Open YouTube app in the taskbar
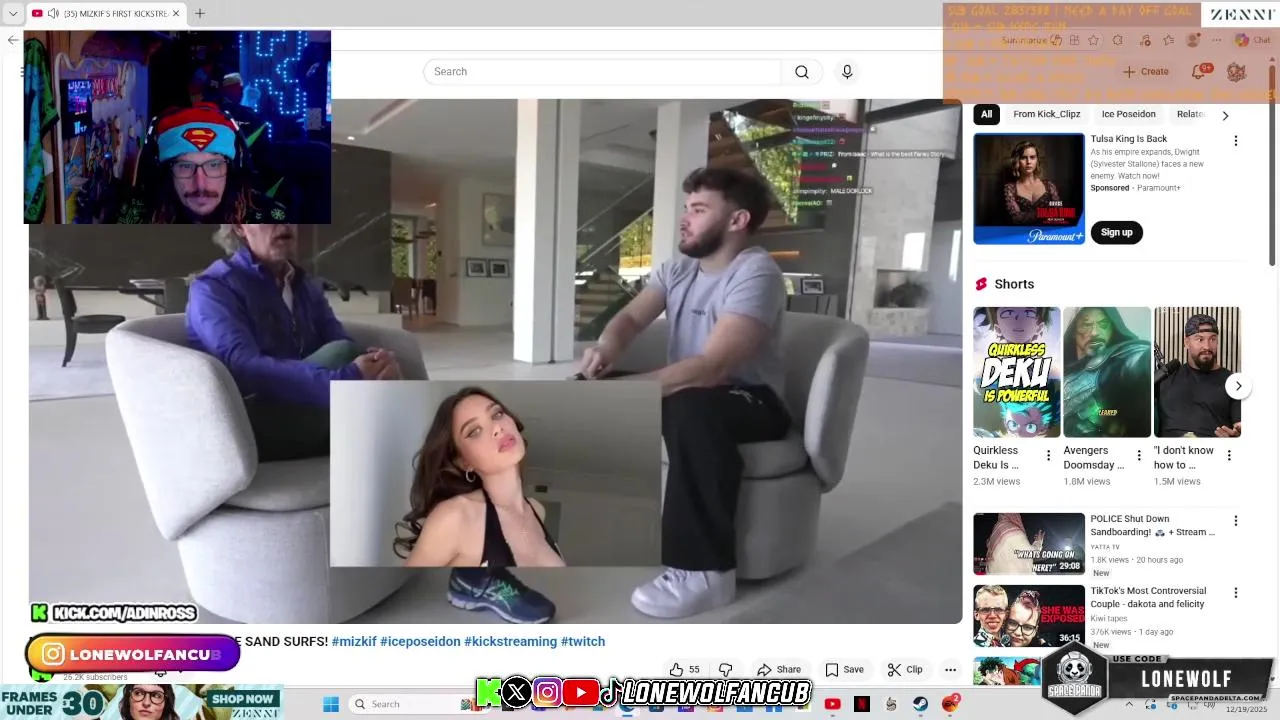Image resolution: width=1280 pixels, height=720 pixels. coord(832,704)
